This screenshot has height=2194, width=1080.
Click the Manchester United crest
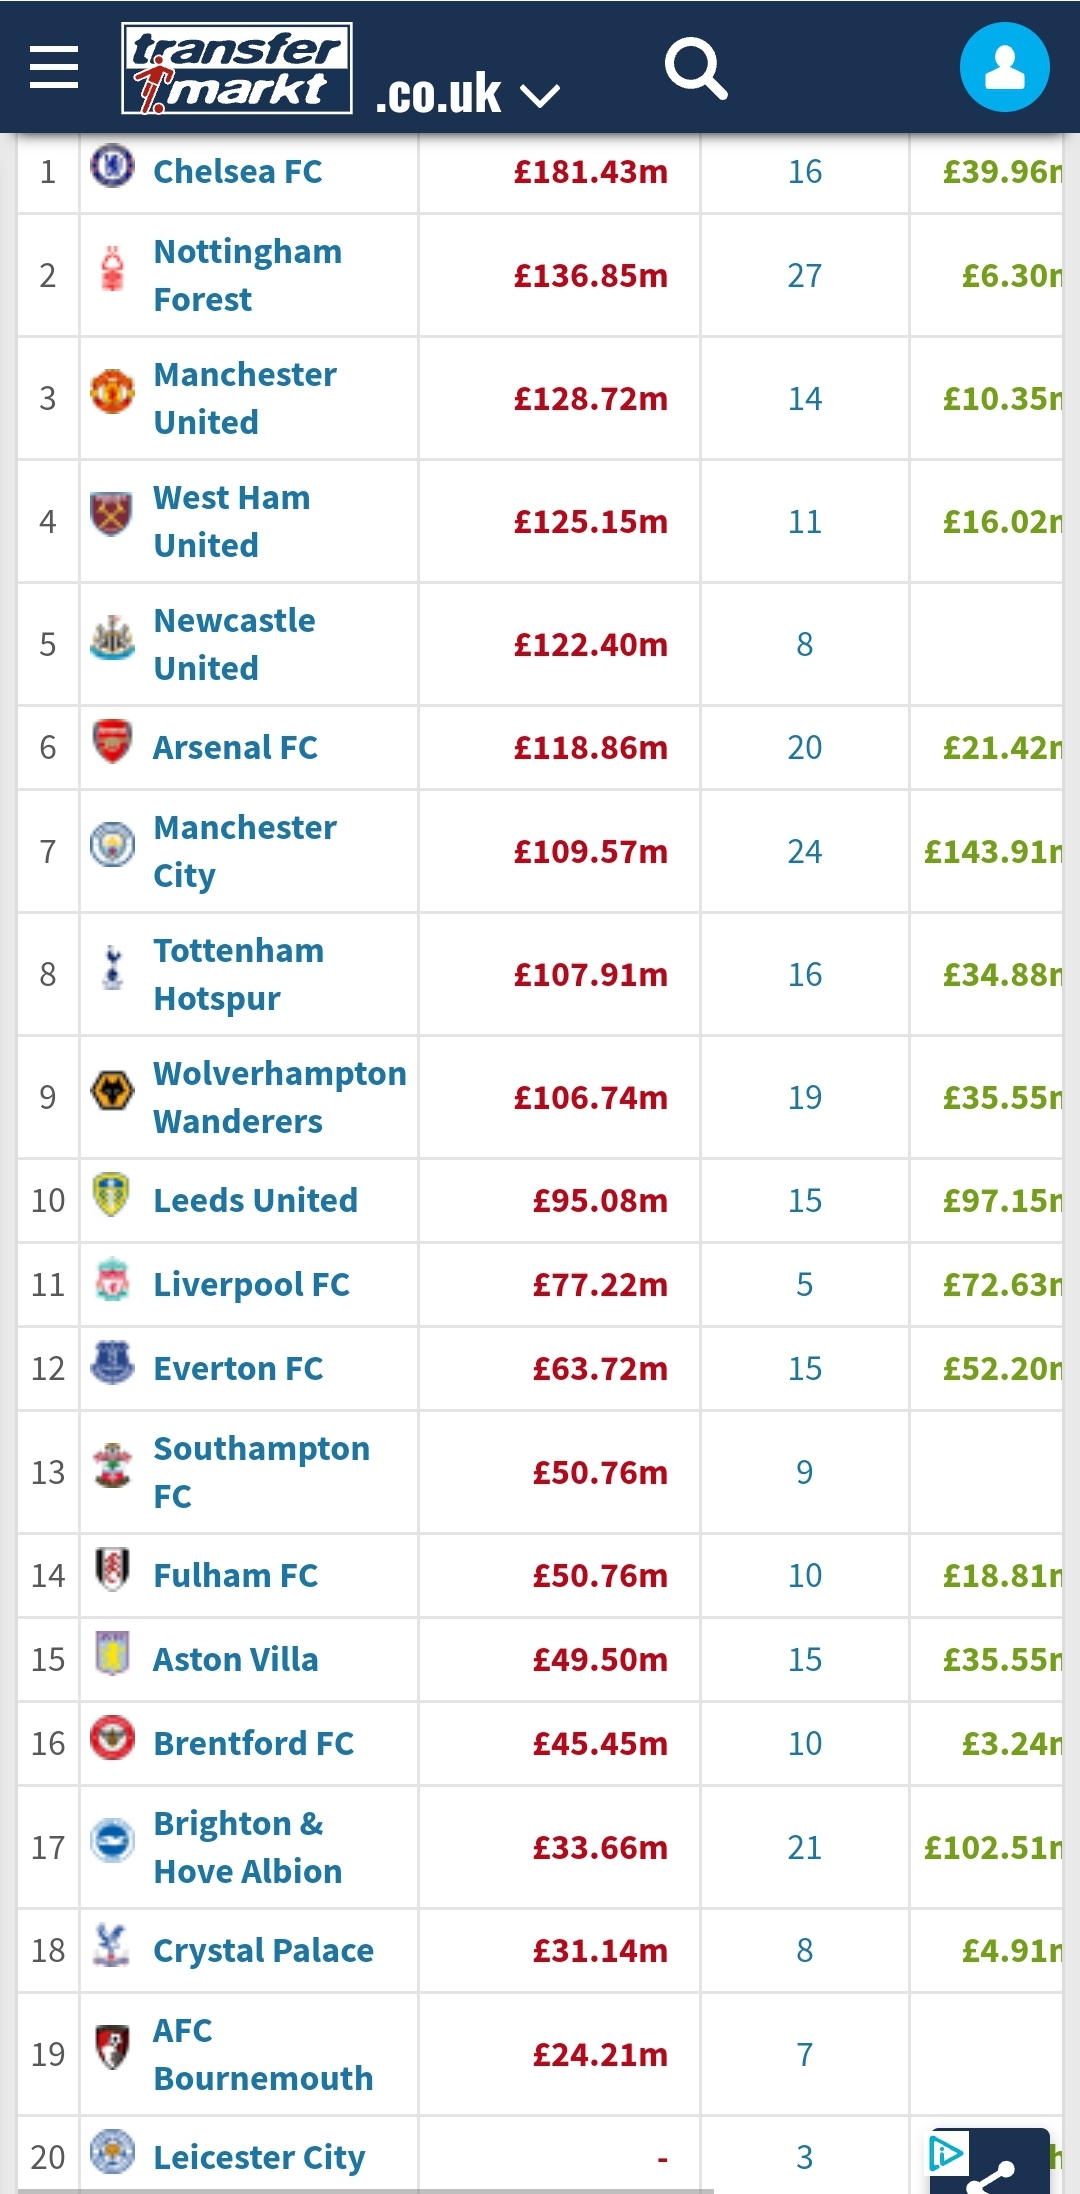coord(112,392)
